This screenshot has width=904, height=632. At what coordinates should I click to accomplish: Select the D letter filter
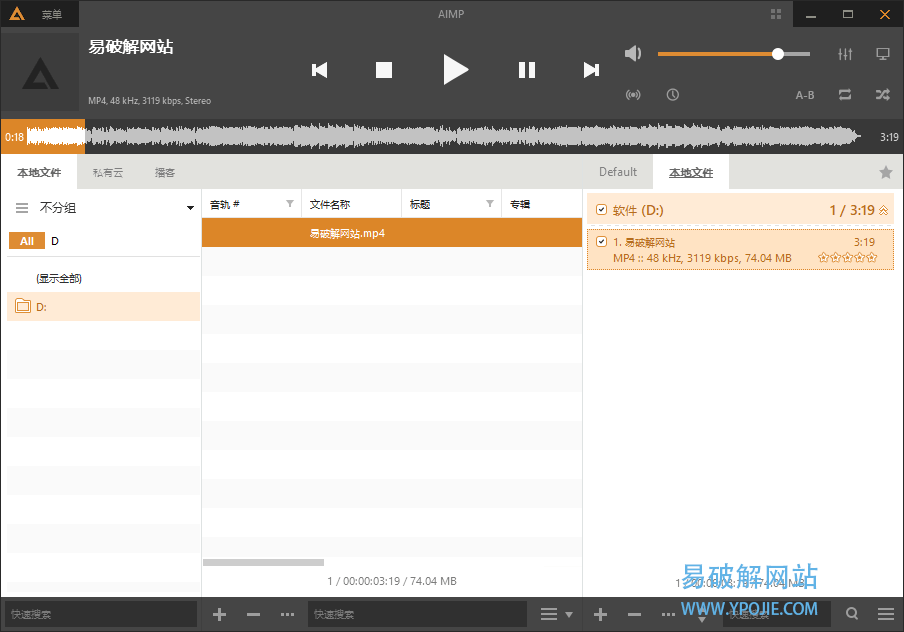55,241
